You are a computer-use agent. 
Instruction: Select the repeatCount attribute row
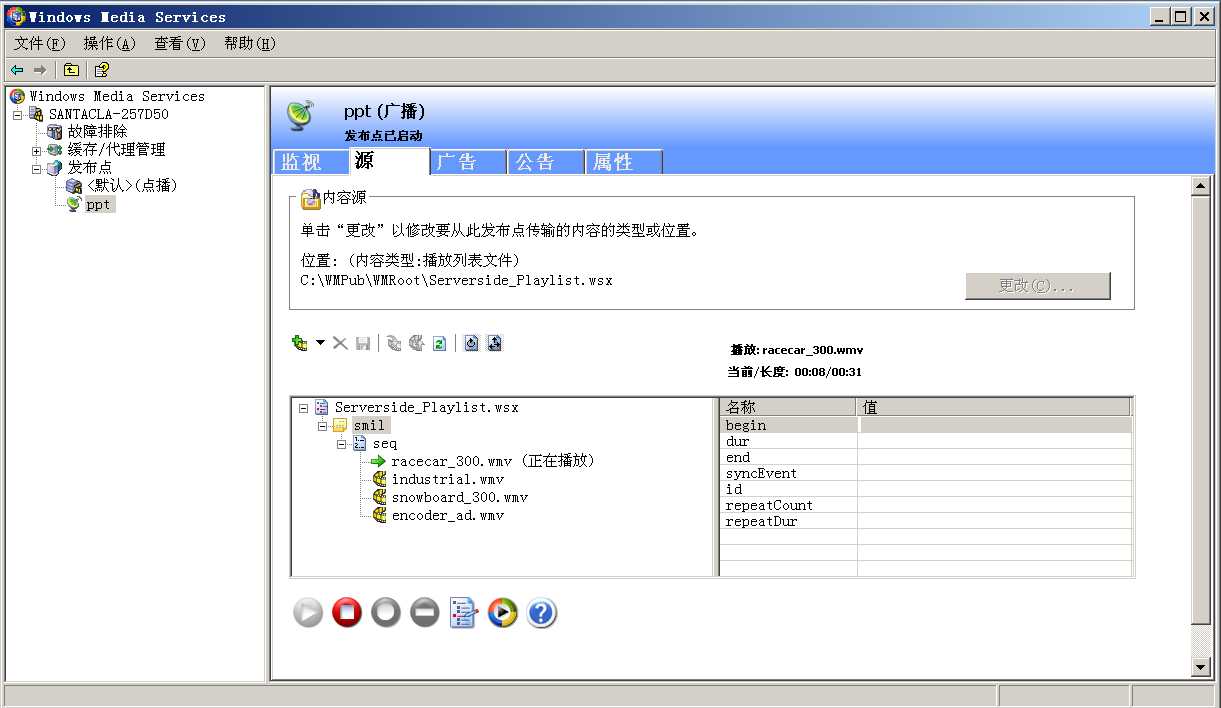pos(926,505)
